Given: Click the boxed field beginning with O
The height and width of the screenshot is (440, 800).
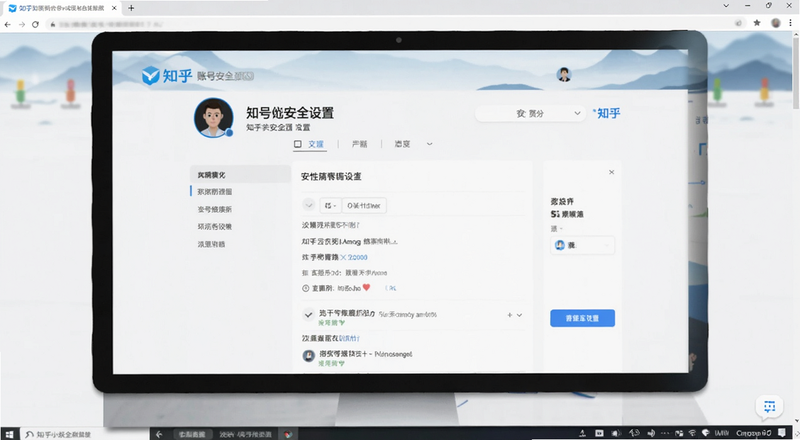Looking at the screenshot, I should pyautogui.click(x=364, y=205).
